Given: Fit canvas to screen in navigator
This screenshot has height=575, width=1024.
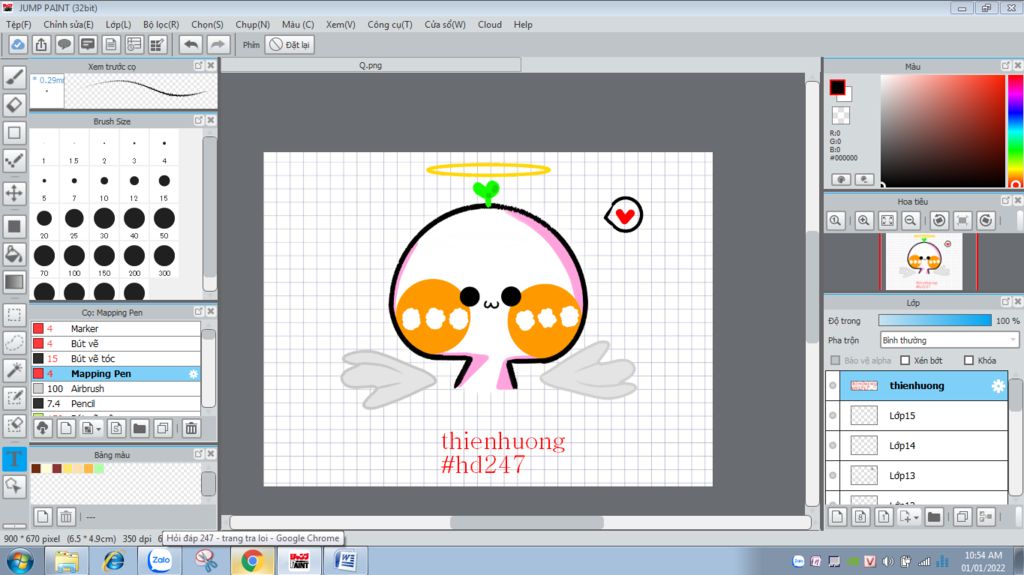Looking at the screenshot, I should coord(888,221).
